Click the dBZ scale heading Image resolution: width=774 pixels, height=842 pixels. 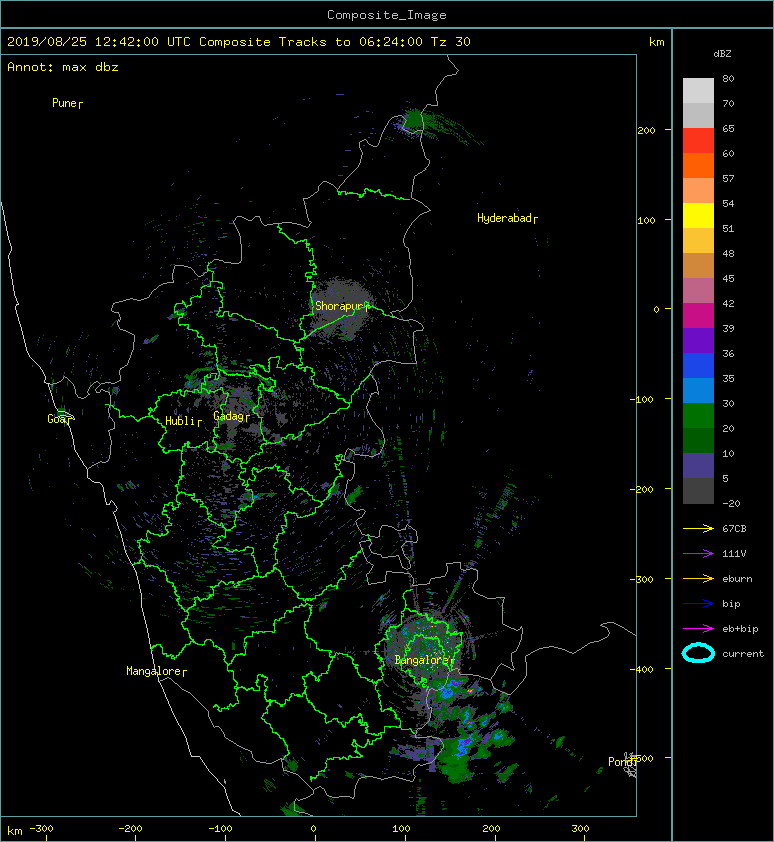(722, 54)
